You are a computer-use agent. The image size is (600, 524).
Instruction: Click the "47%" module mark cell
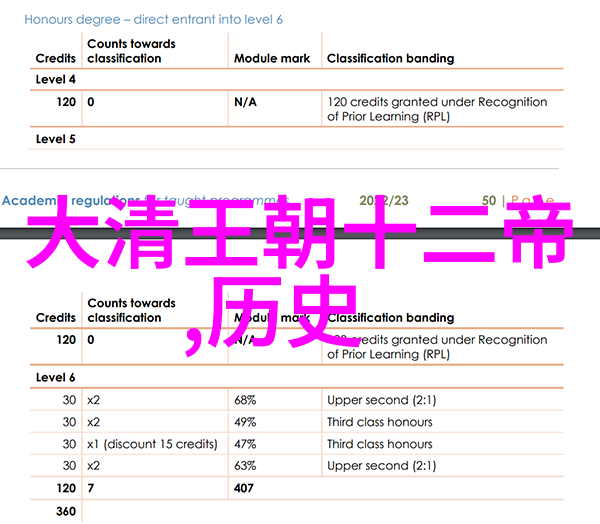[245, 444]
